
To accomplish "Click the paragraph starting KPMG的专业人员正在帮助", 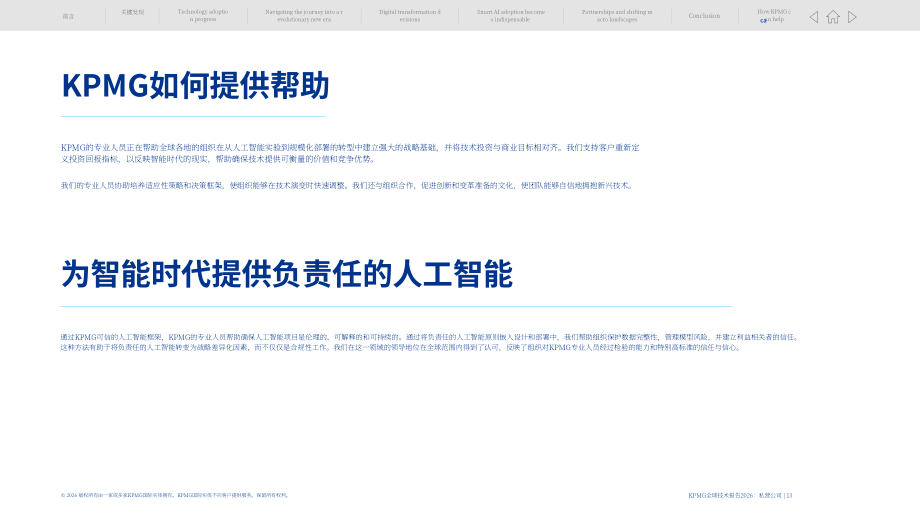I will pos(350,153).
